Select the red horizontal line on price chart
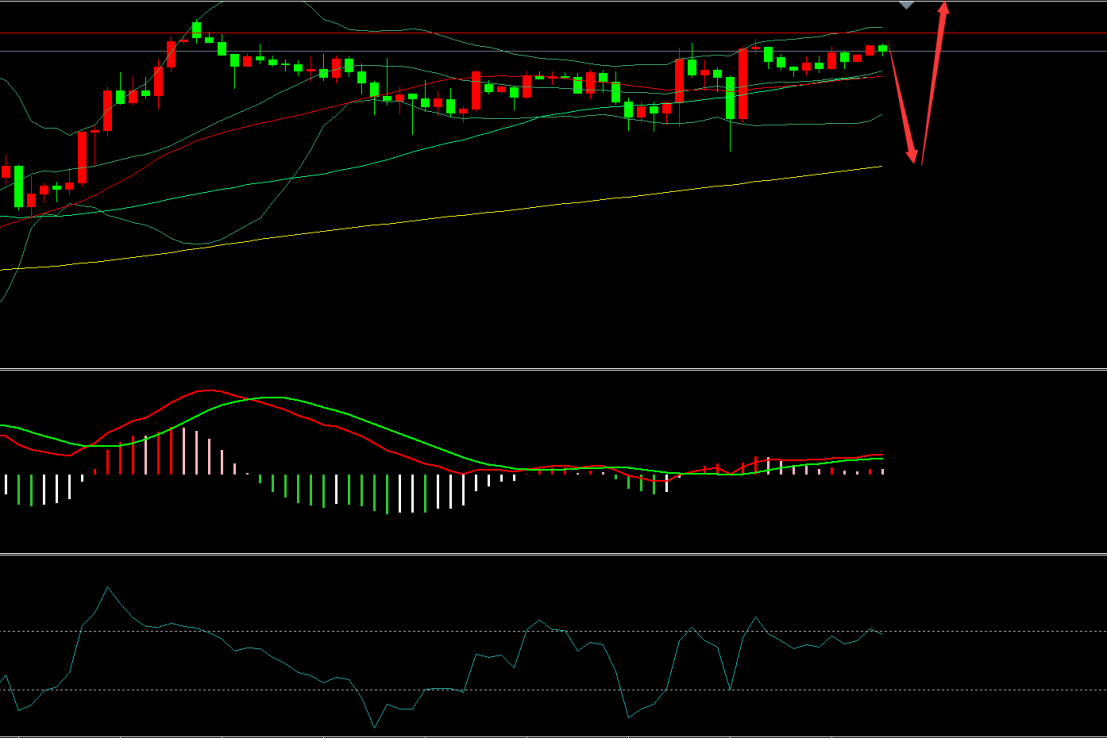The image size is (1107, 739). click(x=554, y=33)
